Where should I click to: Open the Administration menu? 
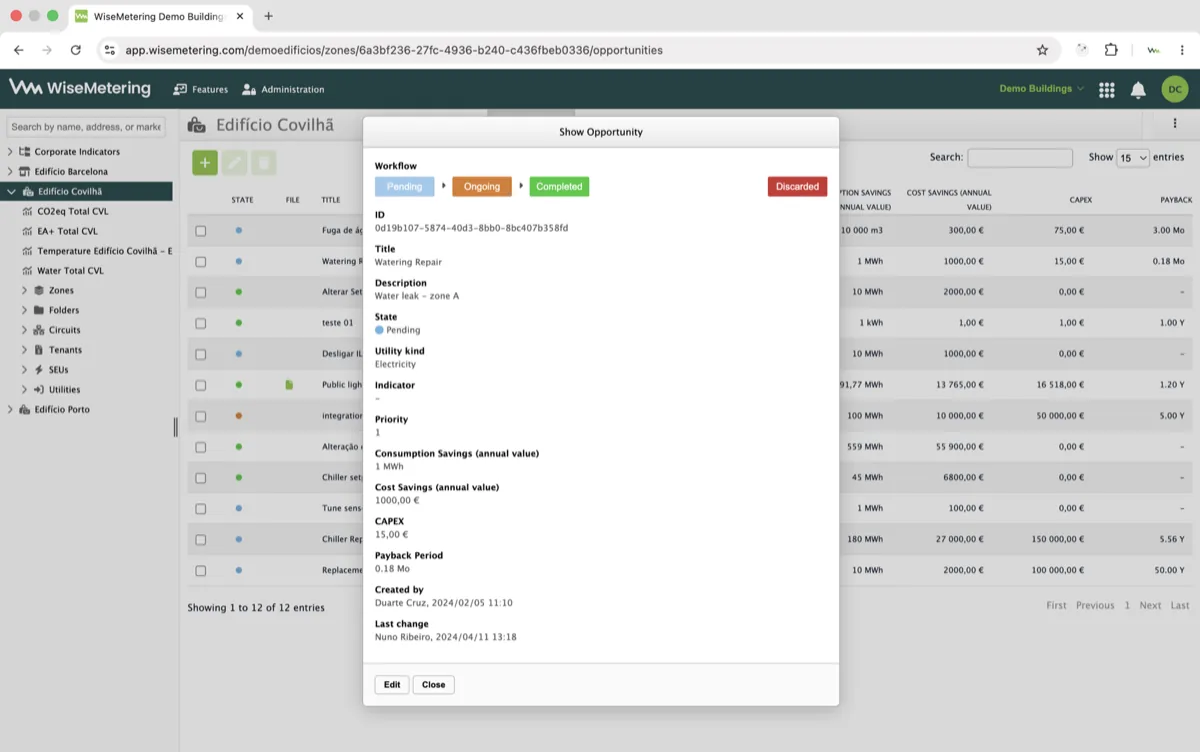coord(283,89)
